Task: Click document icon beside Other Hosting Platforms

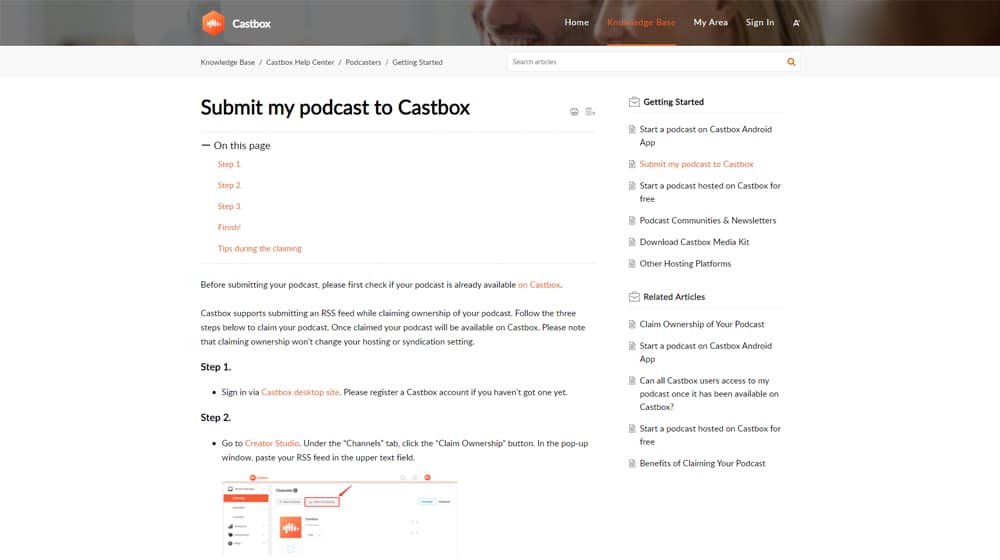Action: pos(632,264)
